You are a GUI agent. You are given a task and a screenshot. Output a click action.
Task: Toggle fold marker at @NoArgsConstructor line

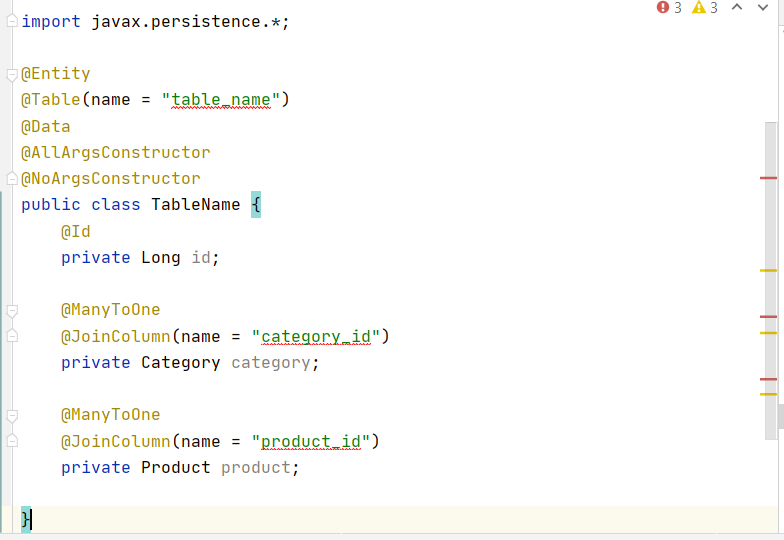pyautogui.click(x=12, y=178)
